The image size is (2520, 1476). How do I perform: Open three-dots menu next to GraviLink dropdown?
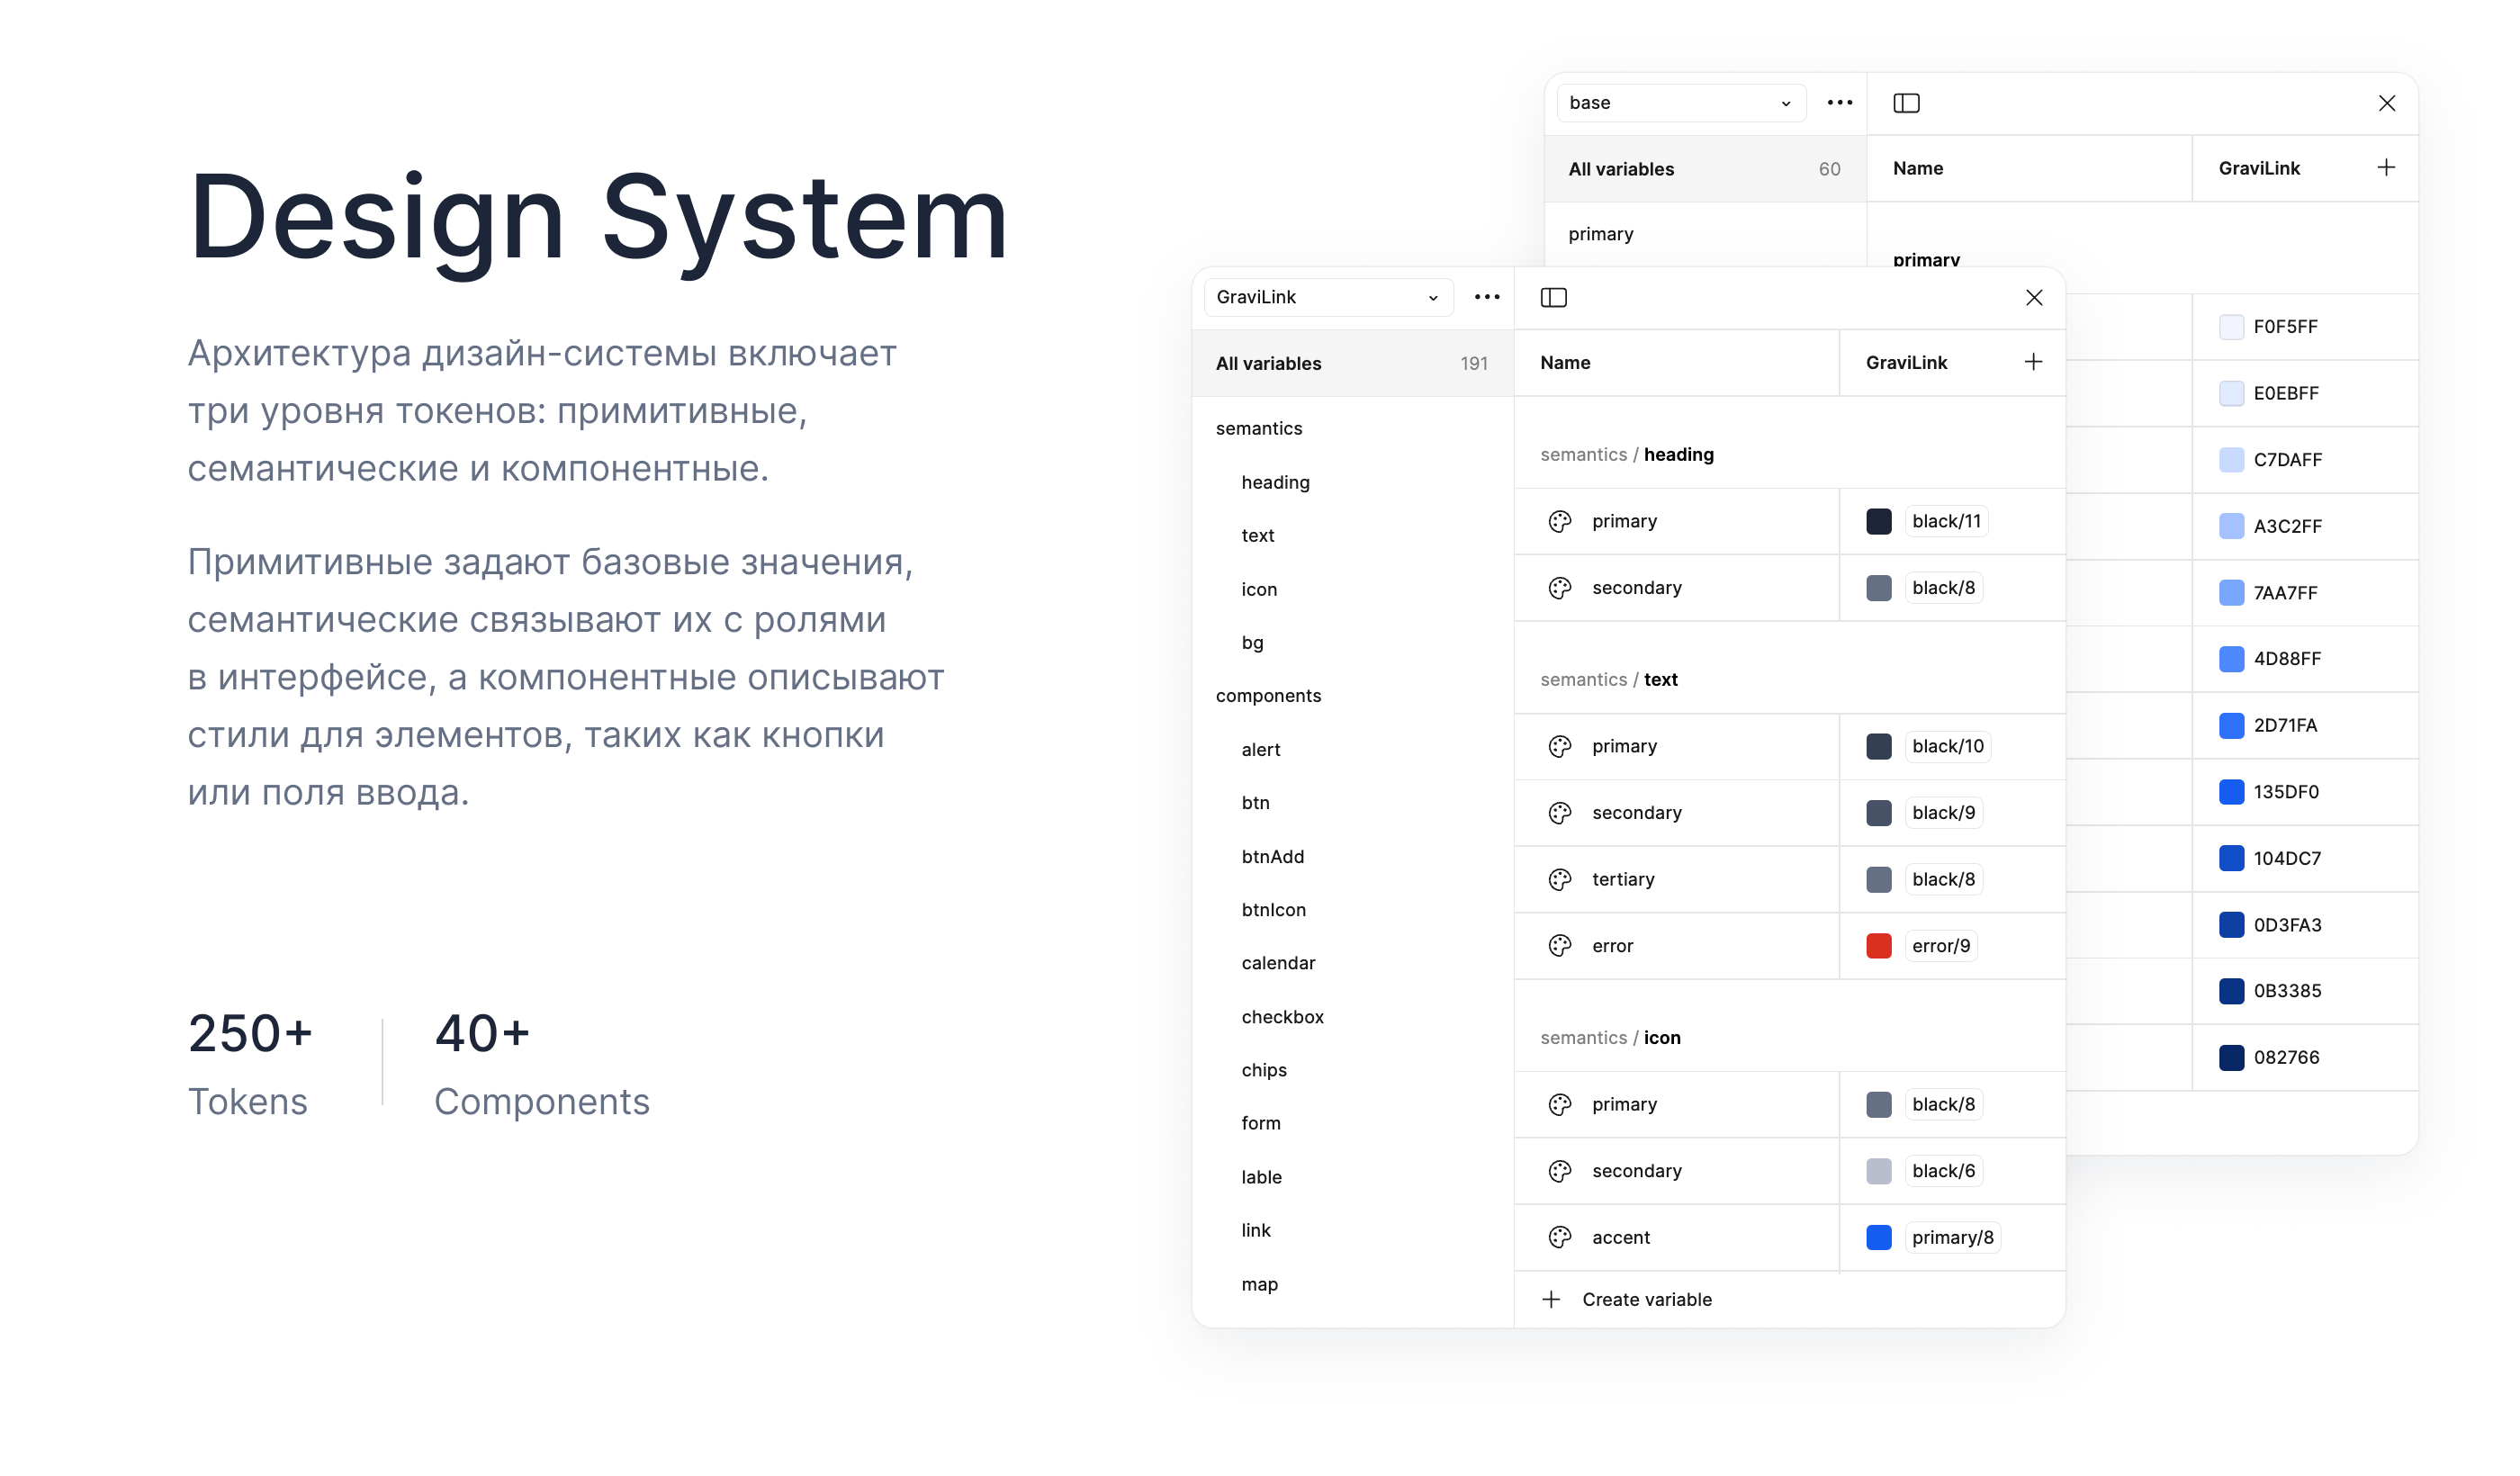(x=1486, y=297)
